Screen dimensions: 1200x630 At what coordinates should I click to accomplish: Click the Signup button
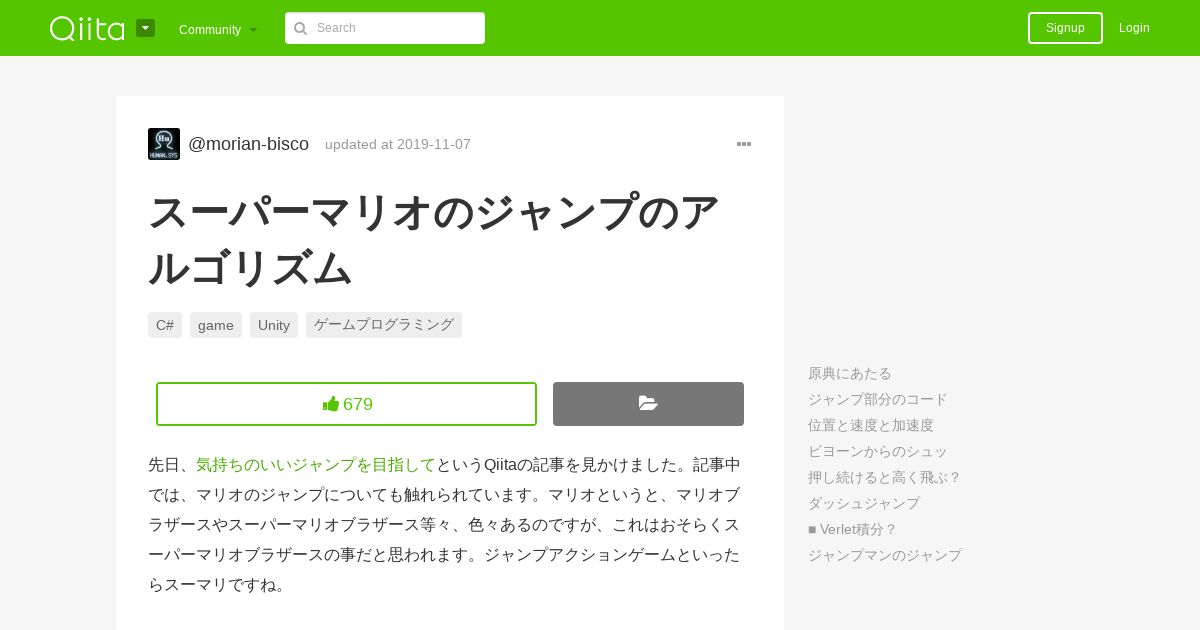[x=1065, y=28]
